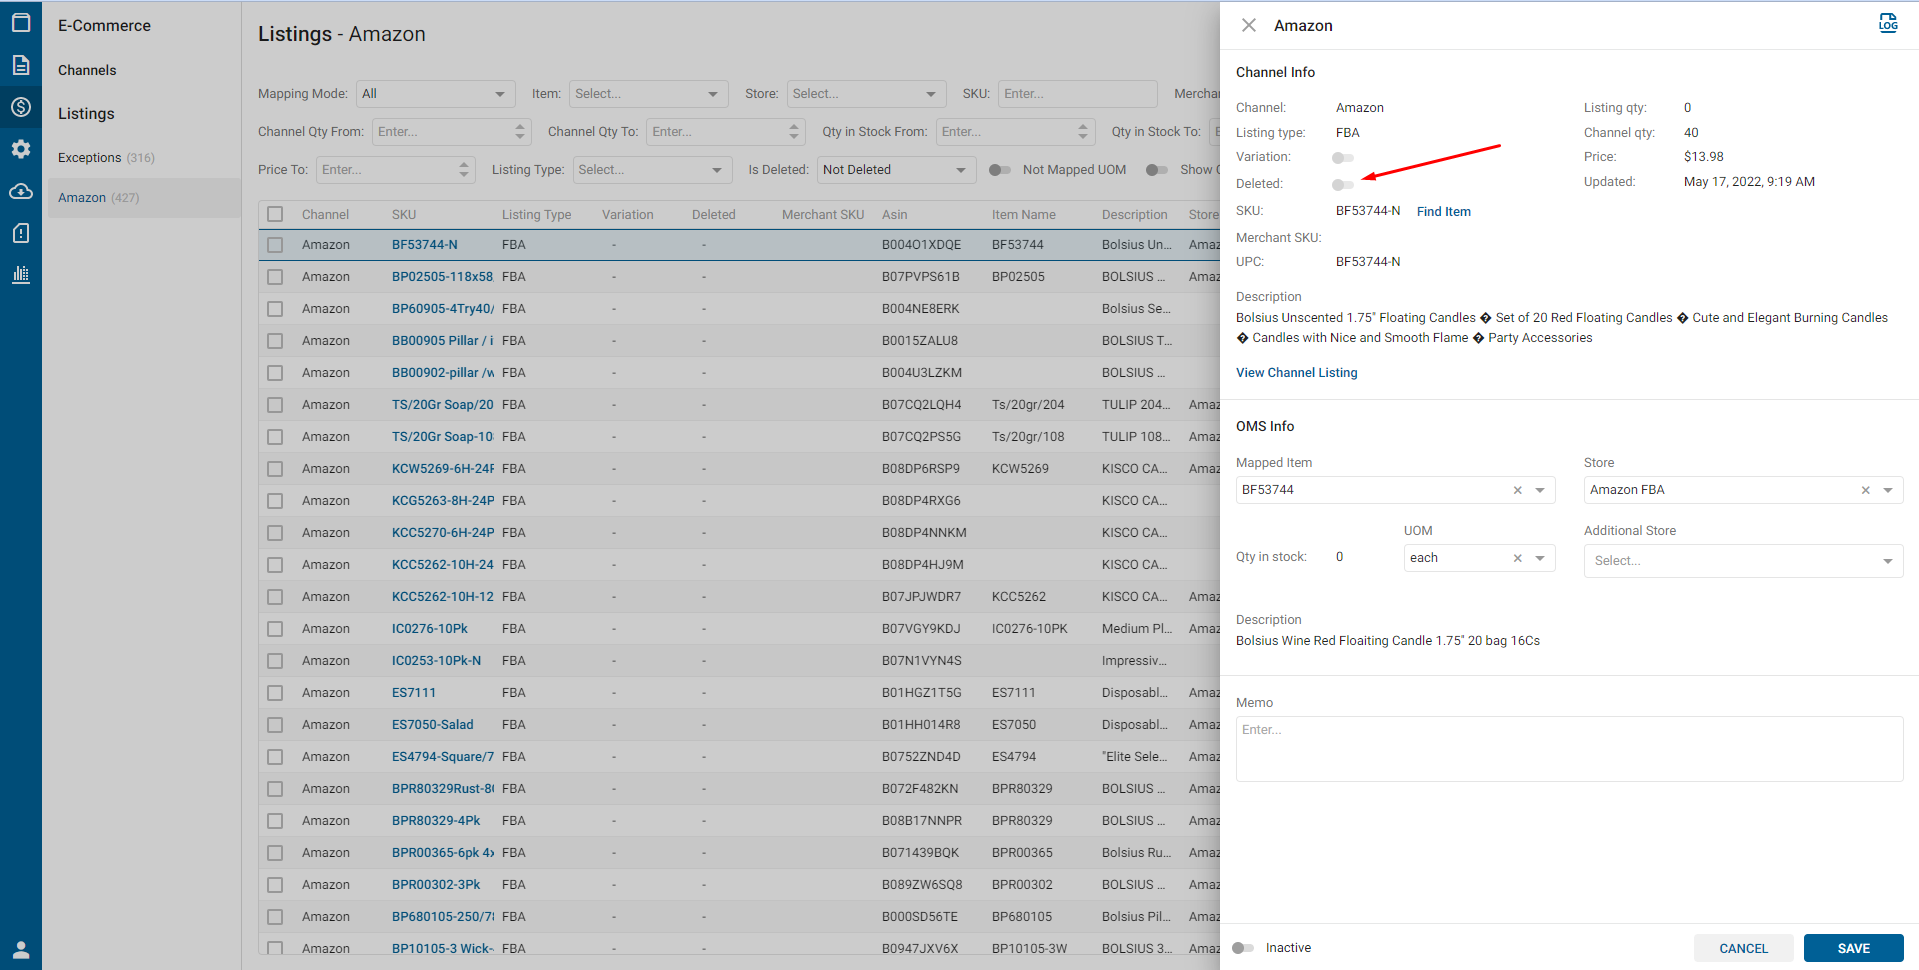This screenshot has height=970, width=1919.
Task: Open the Mapping Mode dropdown
Action: 435,94
